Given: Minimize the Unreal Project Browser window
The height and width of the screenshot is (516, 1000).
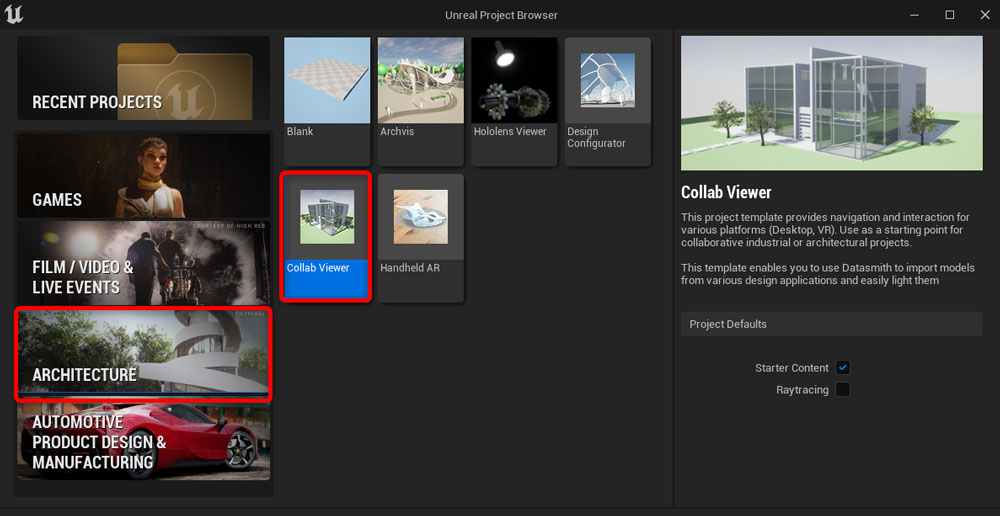Looking at the screenshot, I should [x=915, y=15].
